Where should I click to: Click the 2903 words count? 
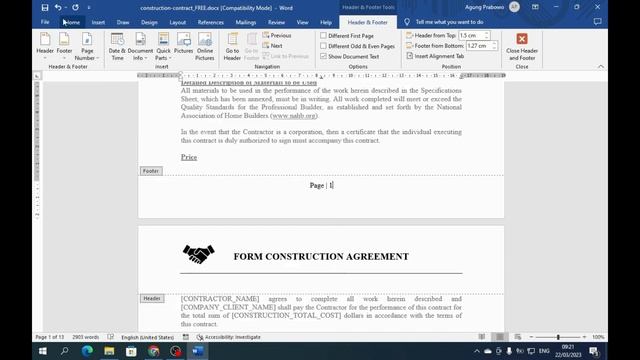[85, 337]
